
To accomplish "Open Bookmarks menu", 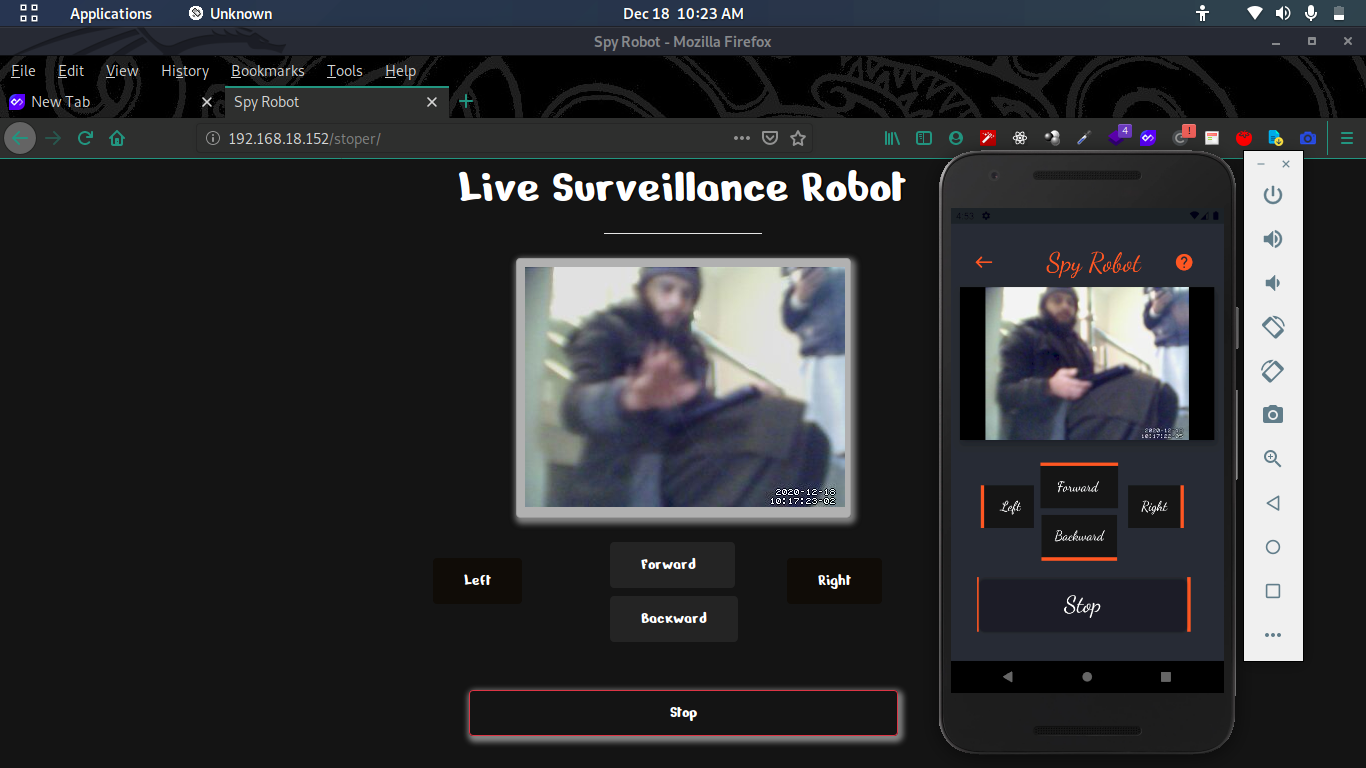I will coord(268,71).
